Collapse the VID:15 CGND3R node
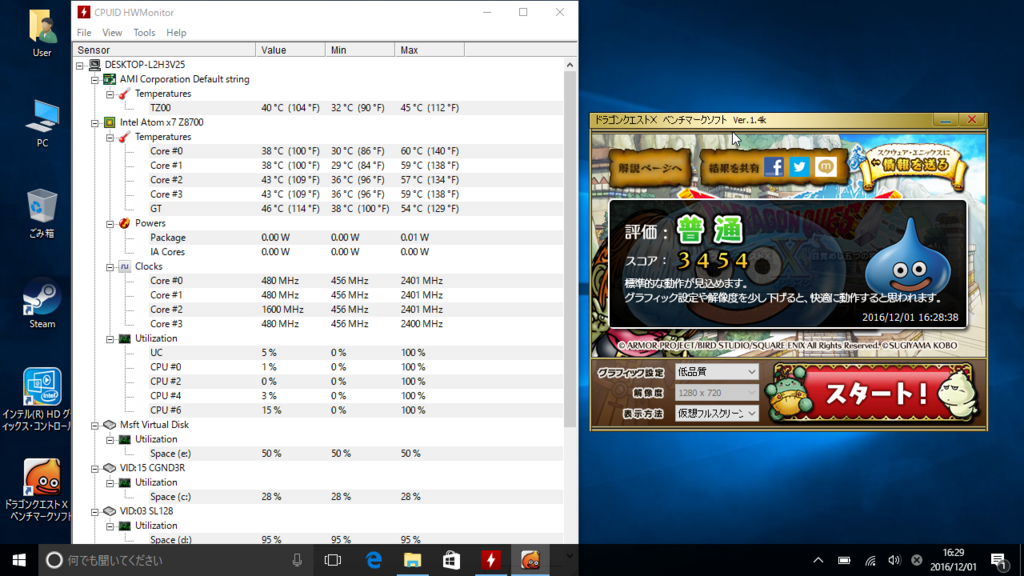 (x=95, y=468)
